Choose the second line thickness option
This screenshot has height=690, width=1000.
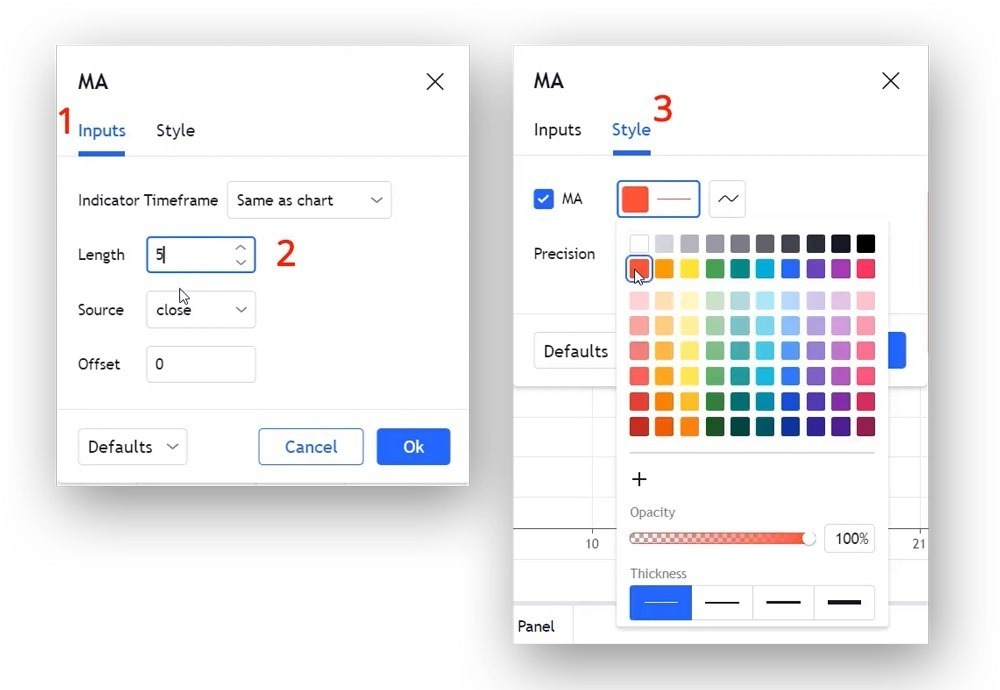(x=722, y=603)
